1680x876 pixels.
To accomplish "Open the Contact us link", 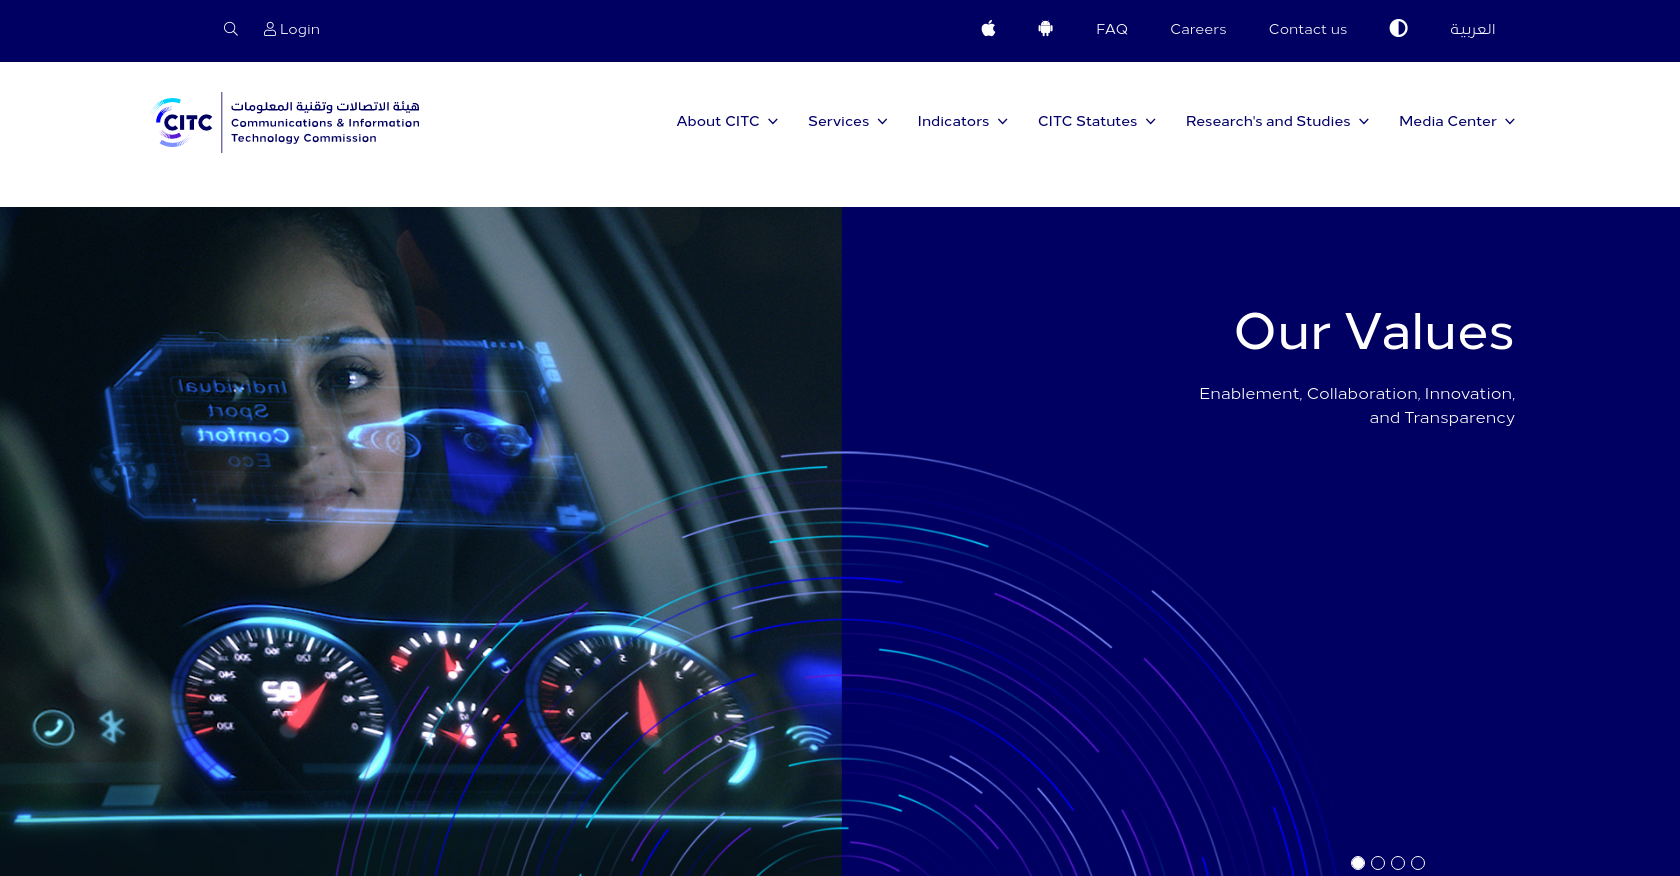I will pyautogui.click(x=1308, y=29).
